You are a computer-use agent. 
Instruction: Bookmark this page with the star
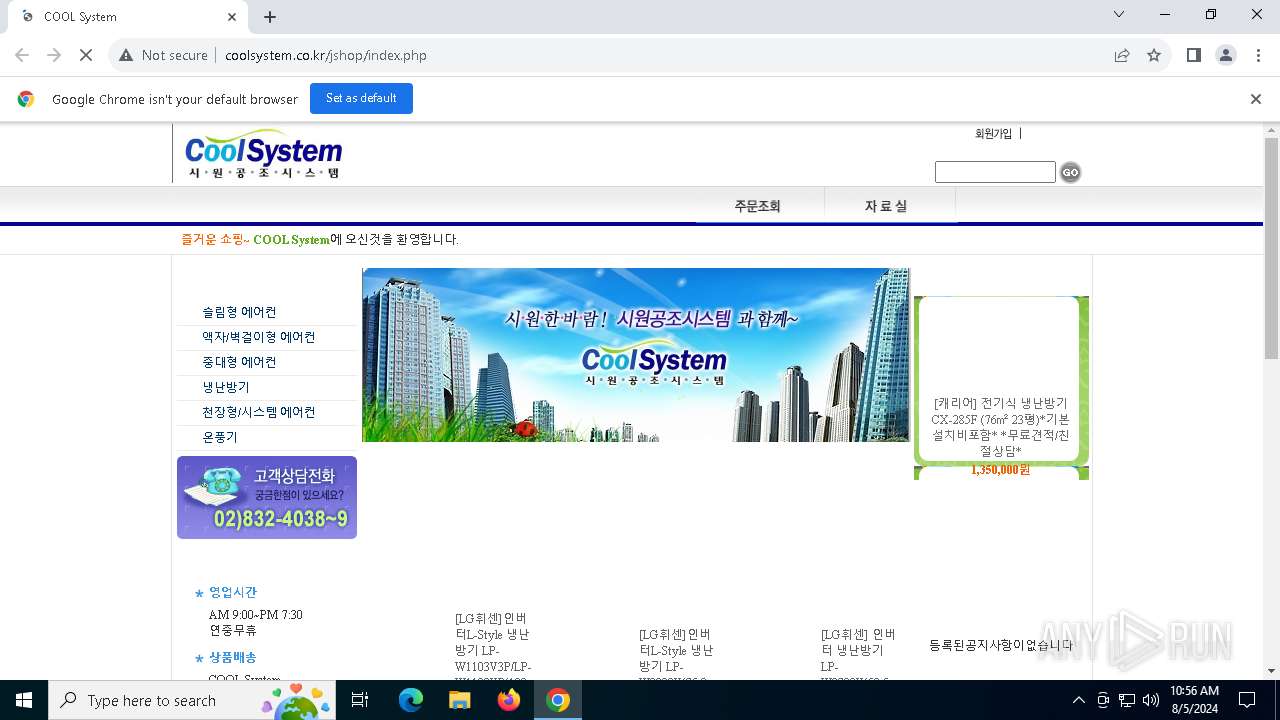pyautogui.click(x=1154, y=55)
